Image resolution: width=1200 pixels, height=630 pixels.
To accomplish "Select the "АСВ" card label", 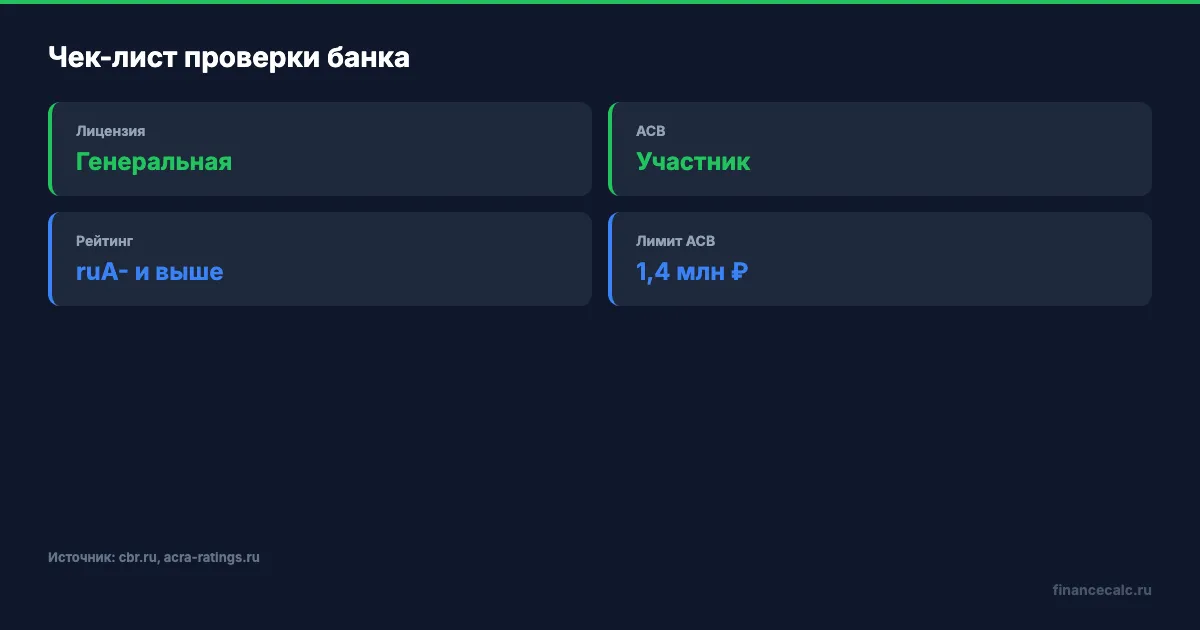I will [x=650, y=131].
